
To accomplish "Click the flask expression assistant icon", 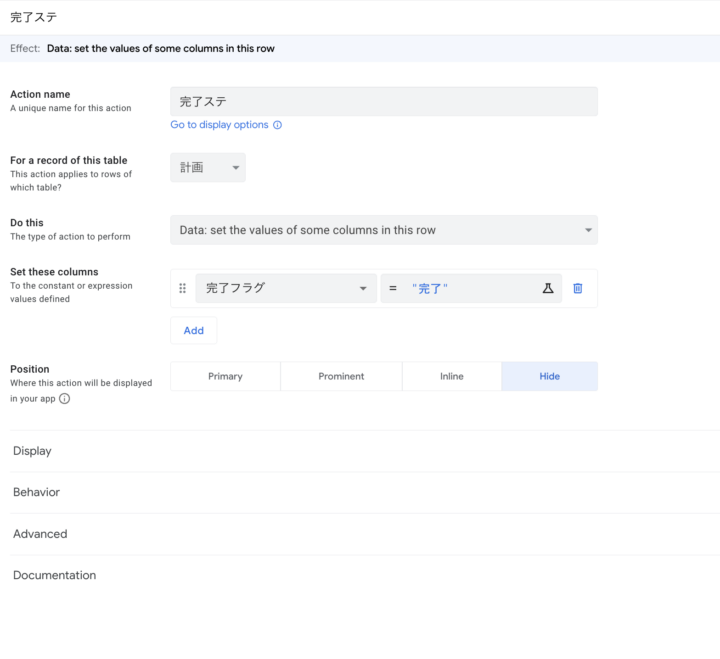I will click(x=548, y=288).
